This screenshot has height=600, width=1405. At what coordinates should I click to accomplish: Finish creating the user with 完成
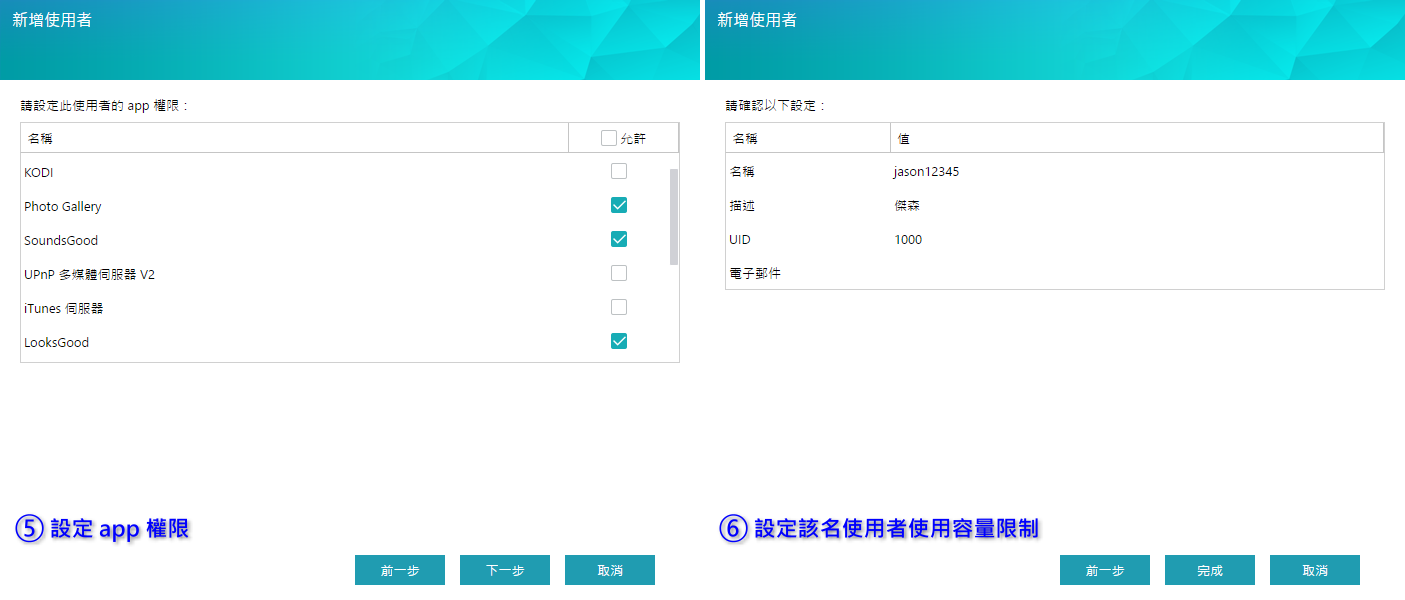click(1210, 570)
